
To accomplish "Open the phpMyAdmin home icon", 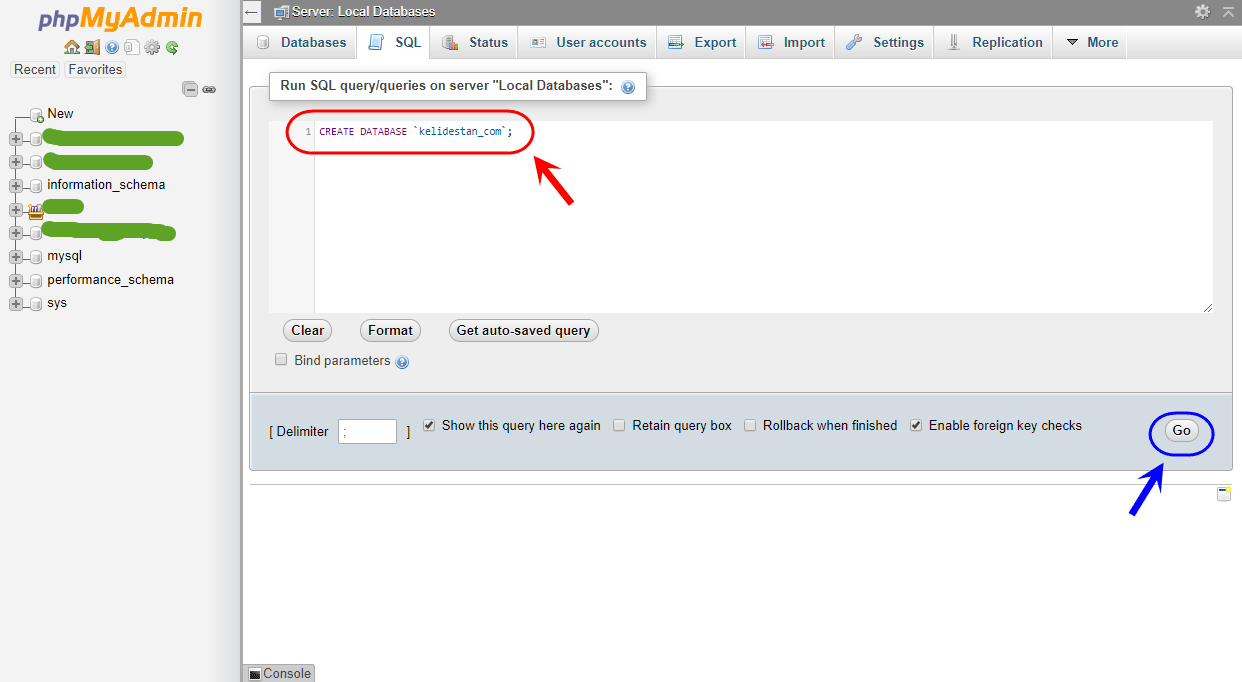I will [x=71, y=47].
